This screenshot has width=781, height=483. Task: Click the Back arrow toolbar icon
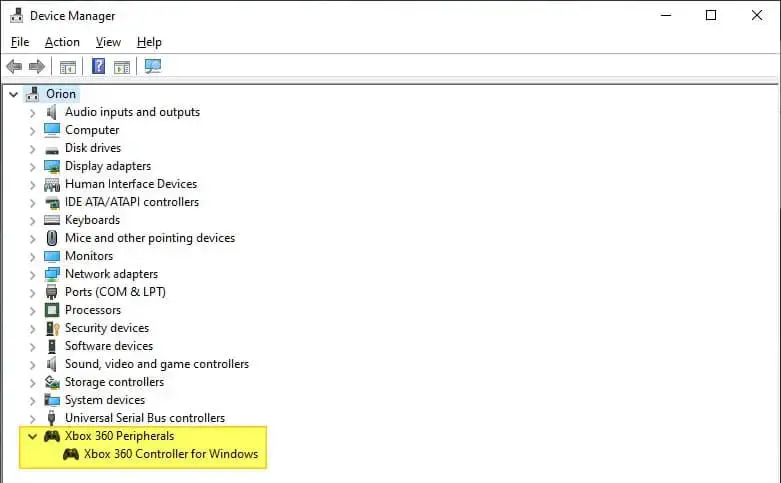click(14, 66)
